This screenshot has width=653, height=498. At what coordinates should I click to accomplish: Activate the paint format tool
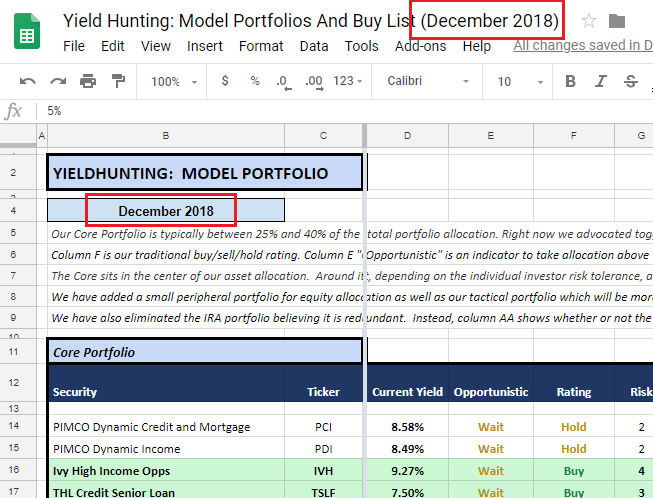coord(118,81)
